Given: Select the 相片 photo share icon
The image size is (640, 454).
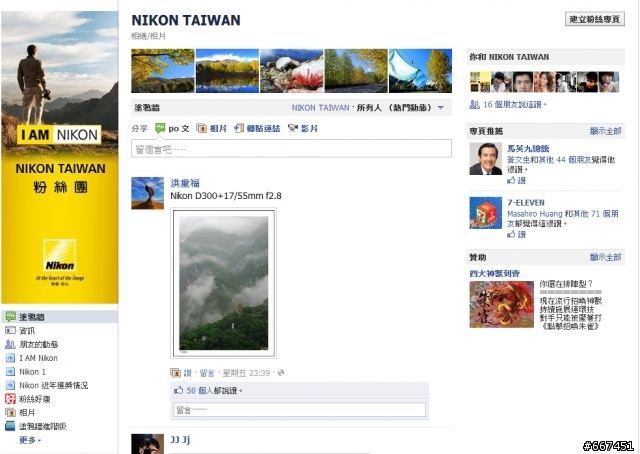Looking at the screenshot, I should [x=201, y=128].
